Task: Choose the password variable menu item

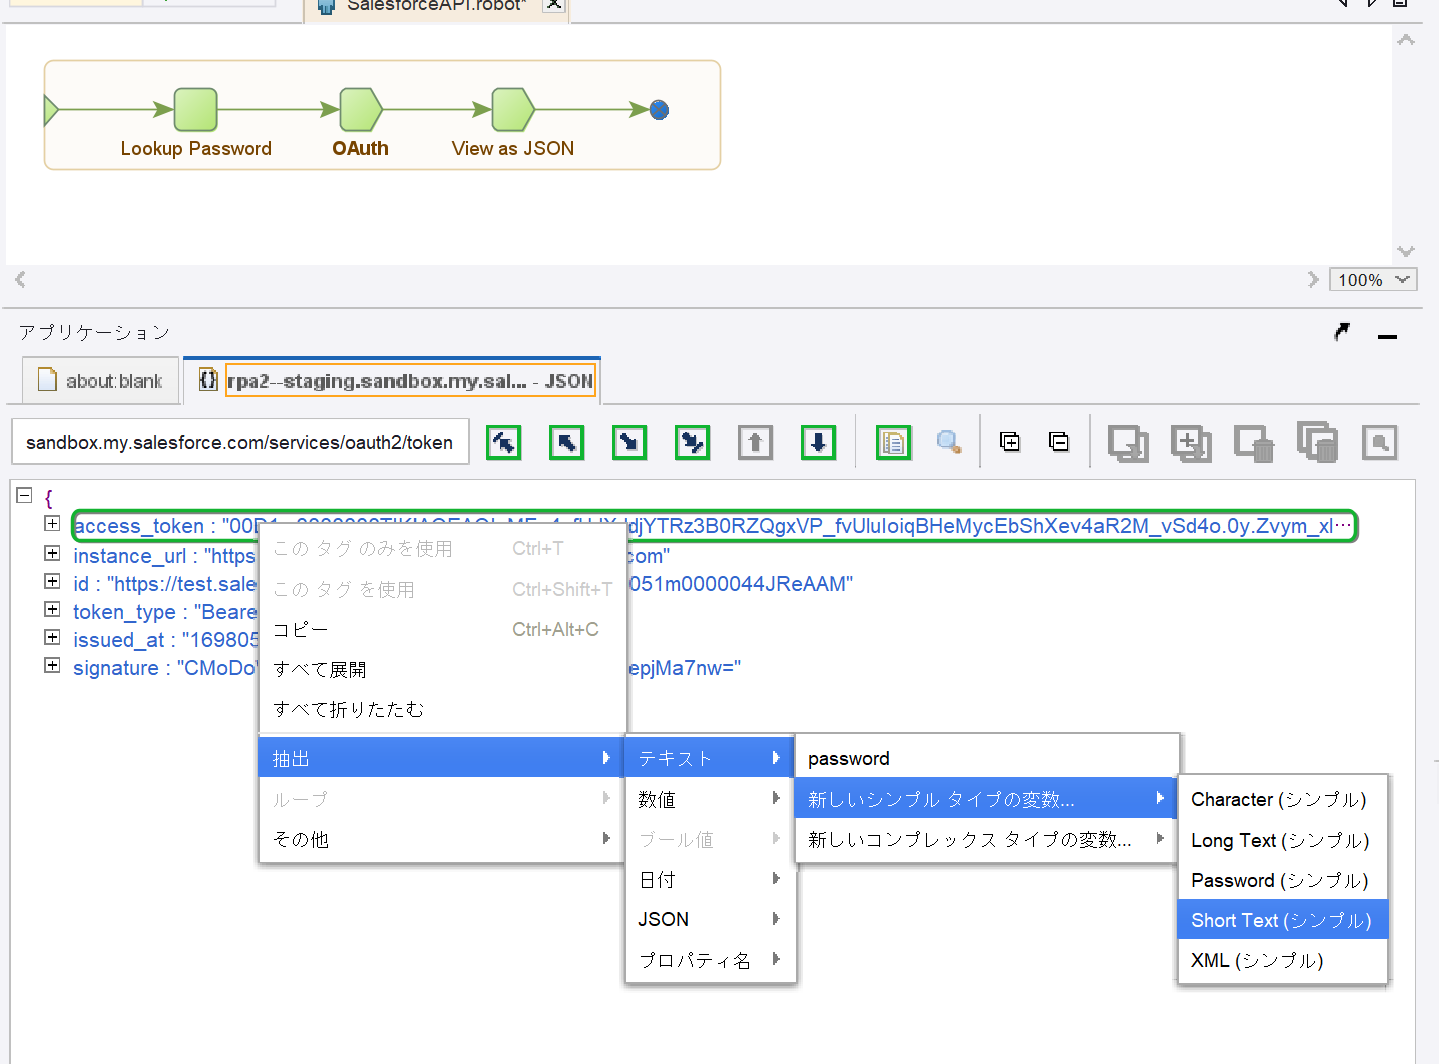Action: (987, 758)
